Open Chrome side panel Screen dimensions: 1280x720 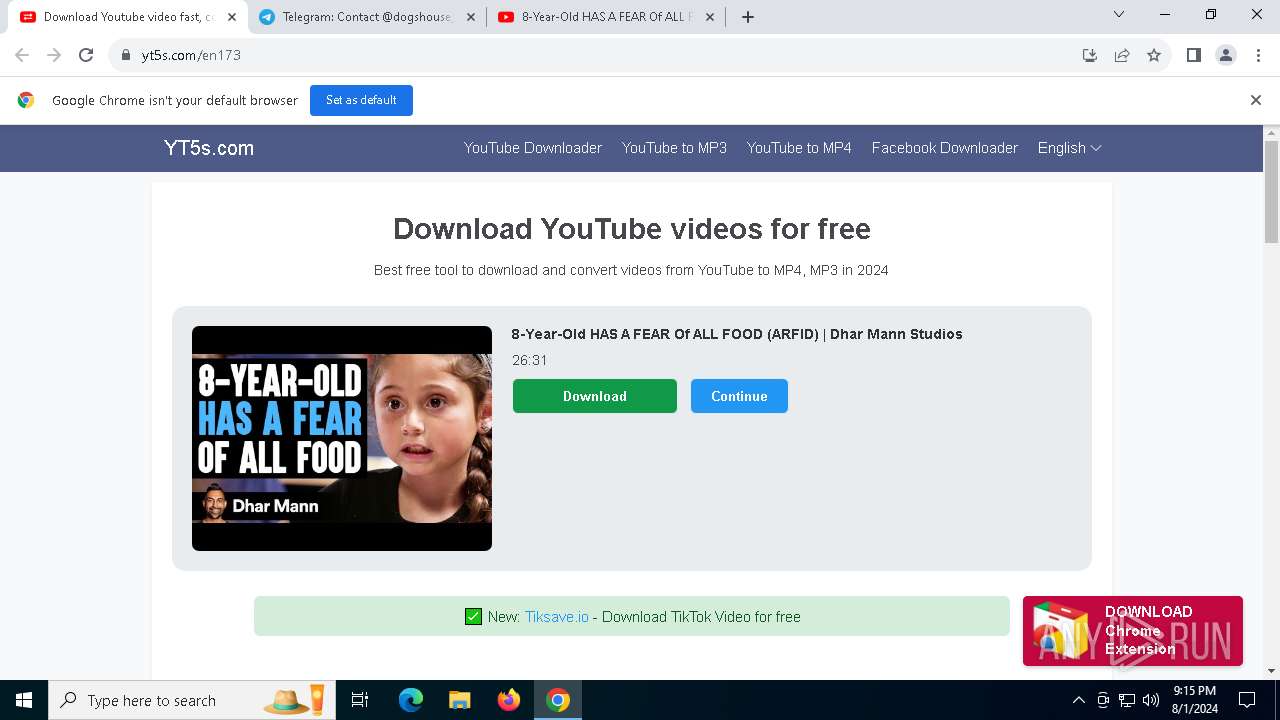[x=1193, y=55]
